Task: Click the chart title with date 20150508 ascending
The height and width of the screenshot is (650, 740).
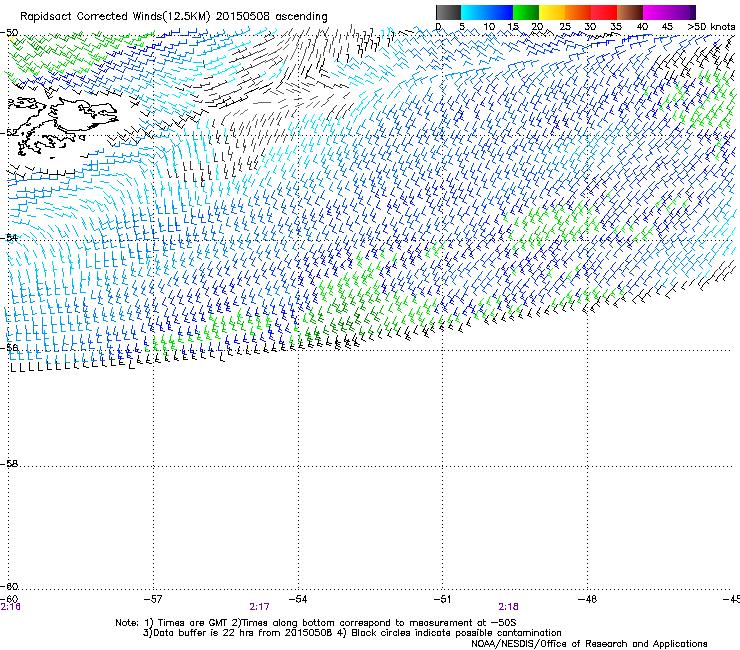Action: pos(174,16)
